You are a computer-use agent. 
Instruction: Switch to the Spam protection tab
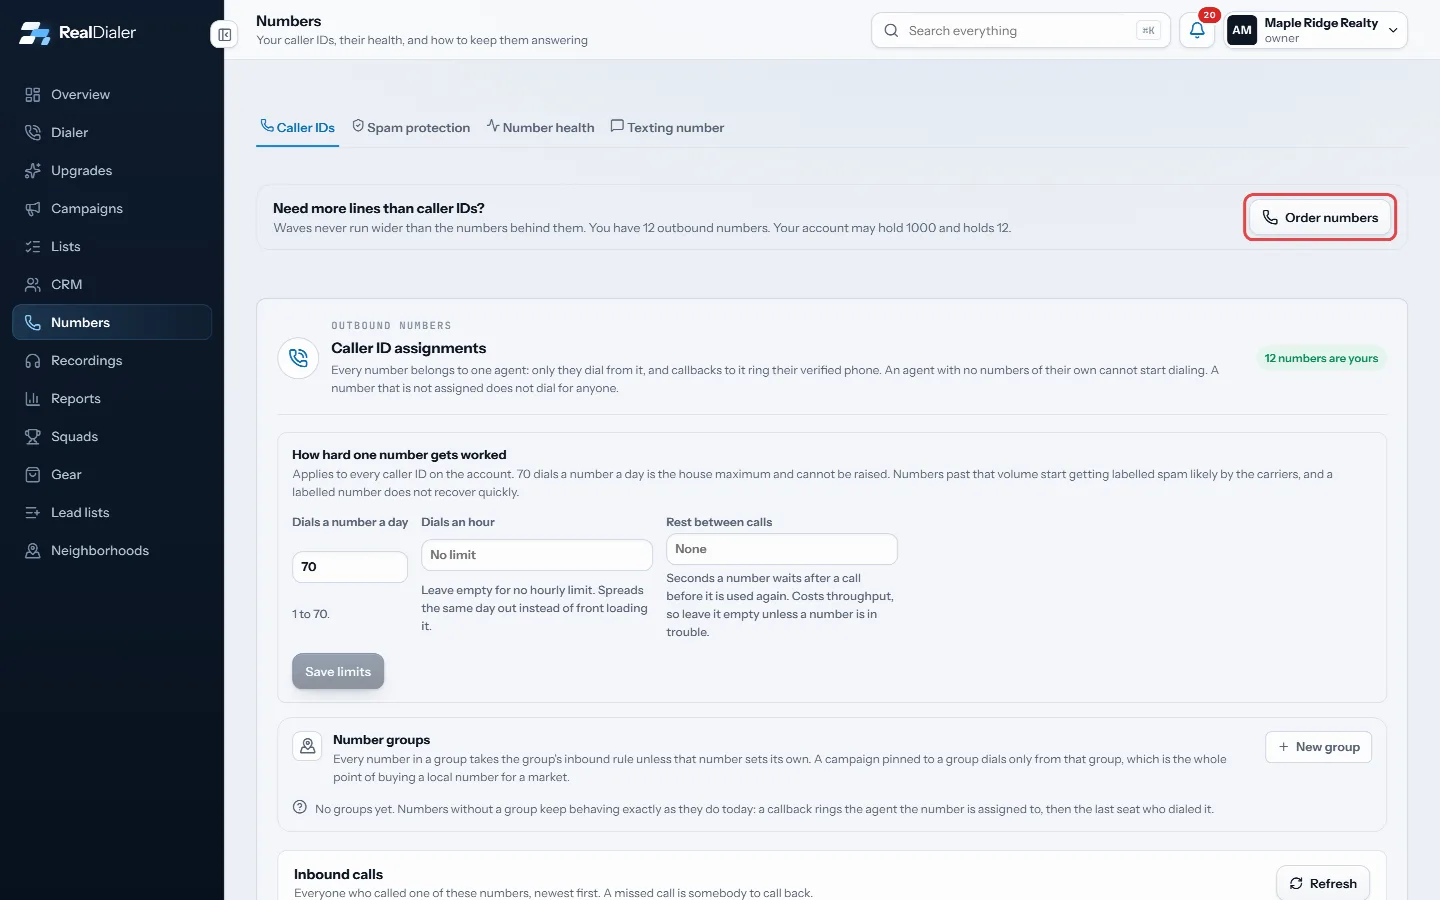click(411, 127)
